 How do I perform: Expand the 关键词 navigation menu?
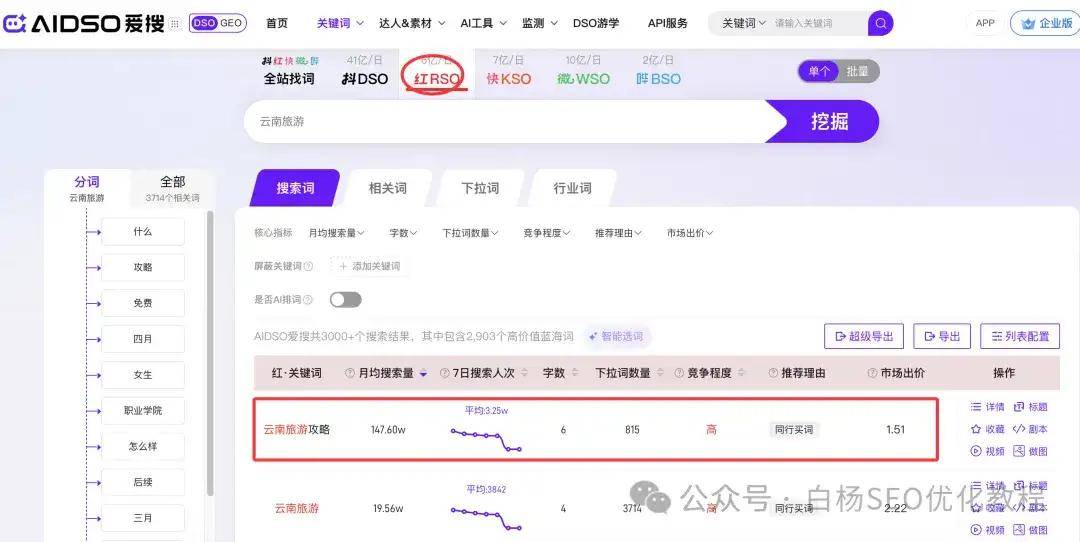(340, 23)
